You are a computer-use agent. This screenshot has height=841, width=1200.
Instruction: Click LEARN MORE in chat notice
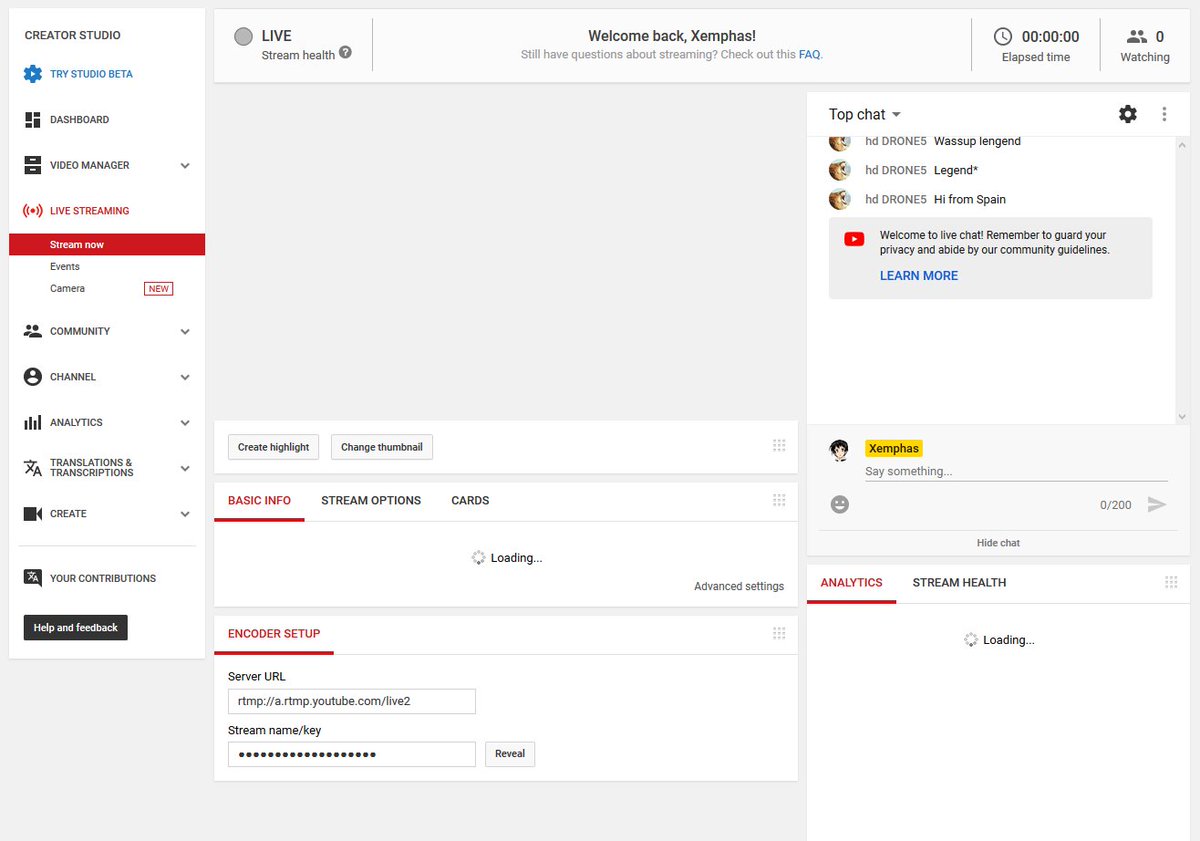point(919,276)
